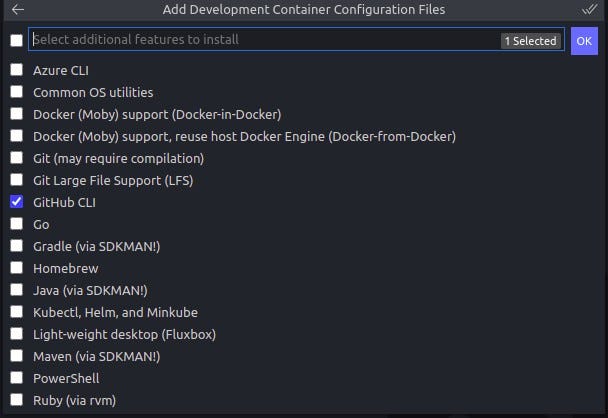
Task: Click the back arrow icon
Action: point(18,9)
